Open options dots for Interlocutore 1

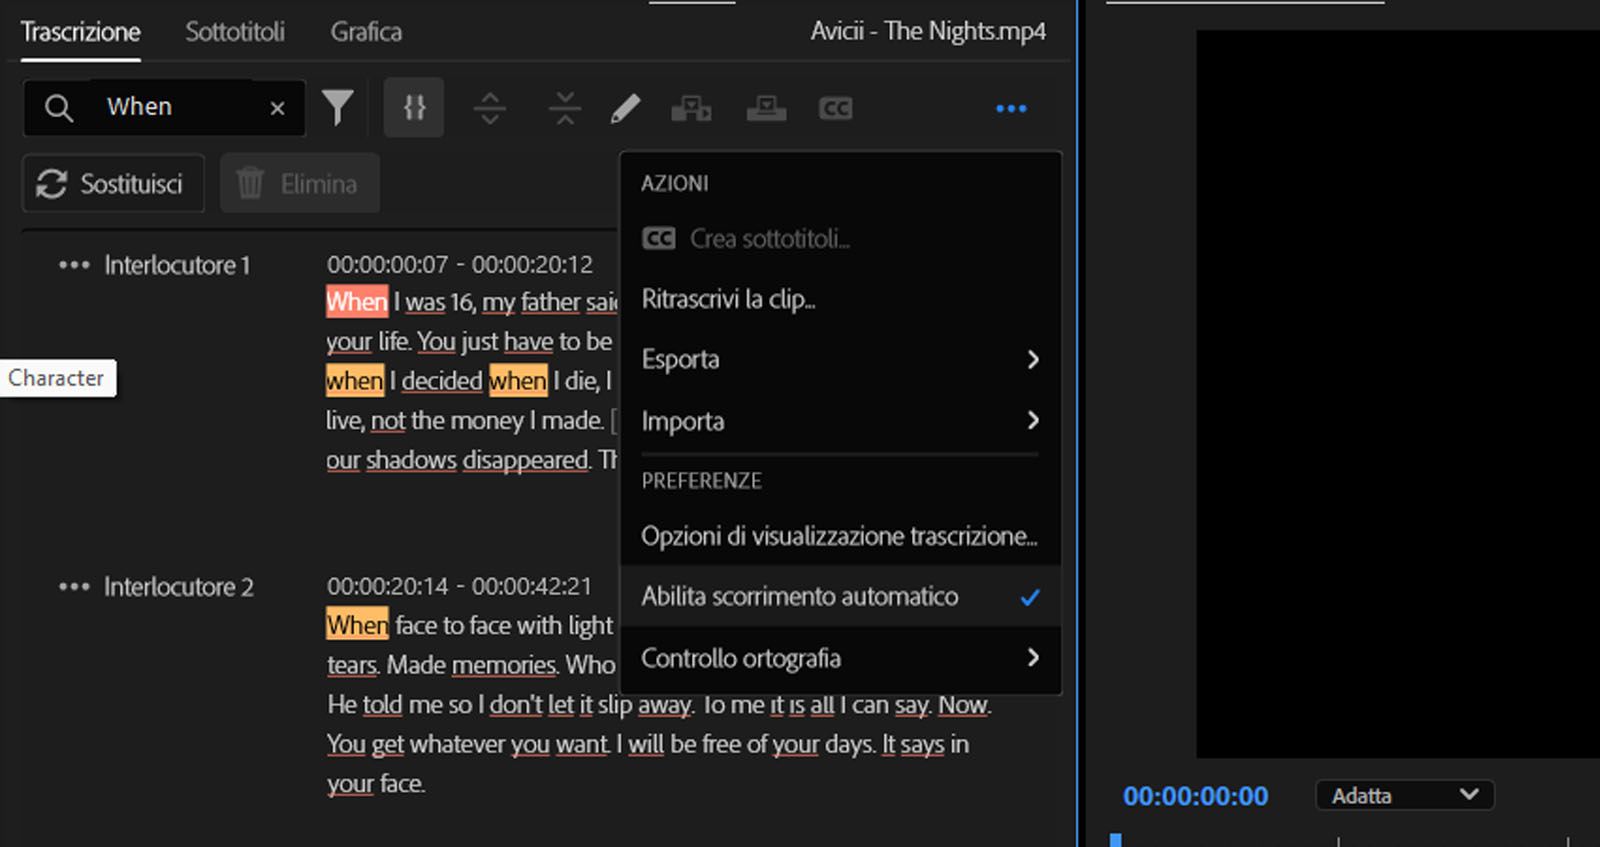[x=74, y=265]
